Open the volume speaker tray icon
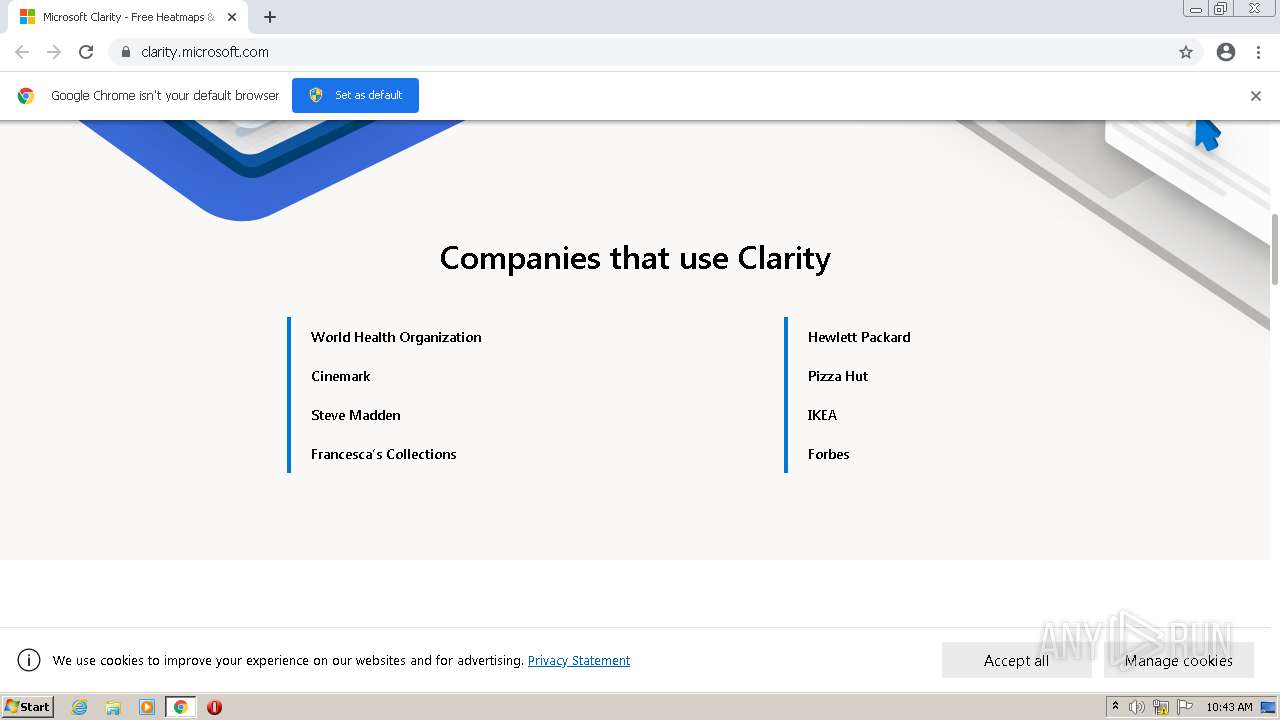This screenshot has width=1280, height=720. pos(1137,707)
